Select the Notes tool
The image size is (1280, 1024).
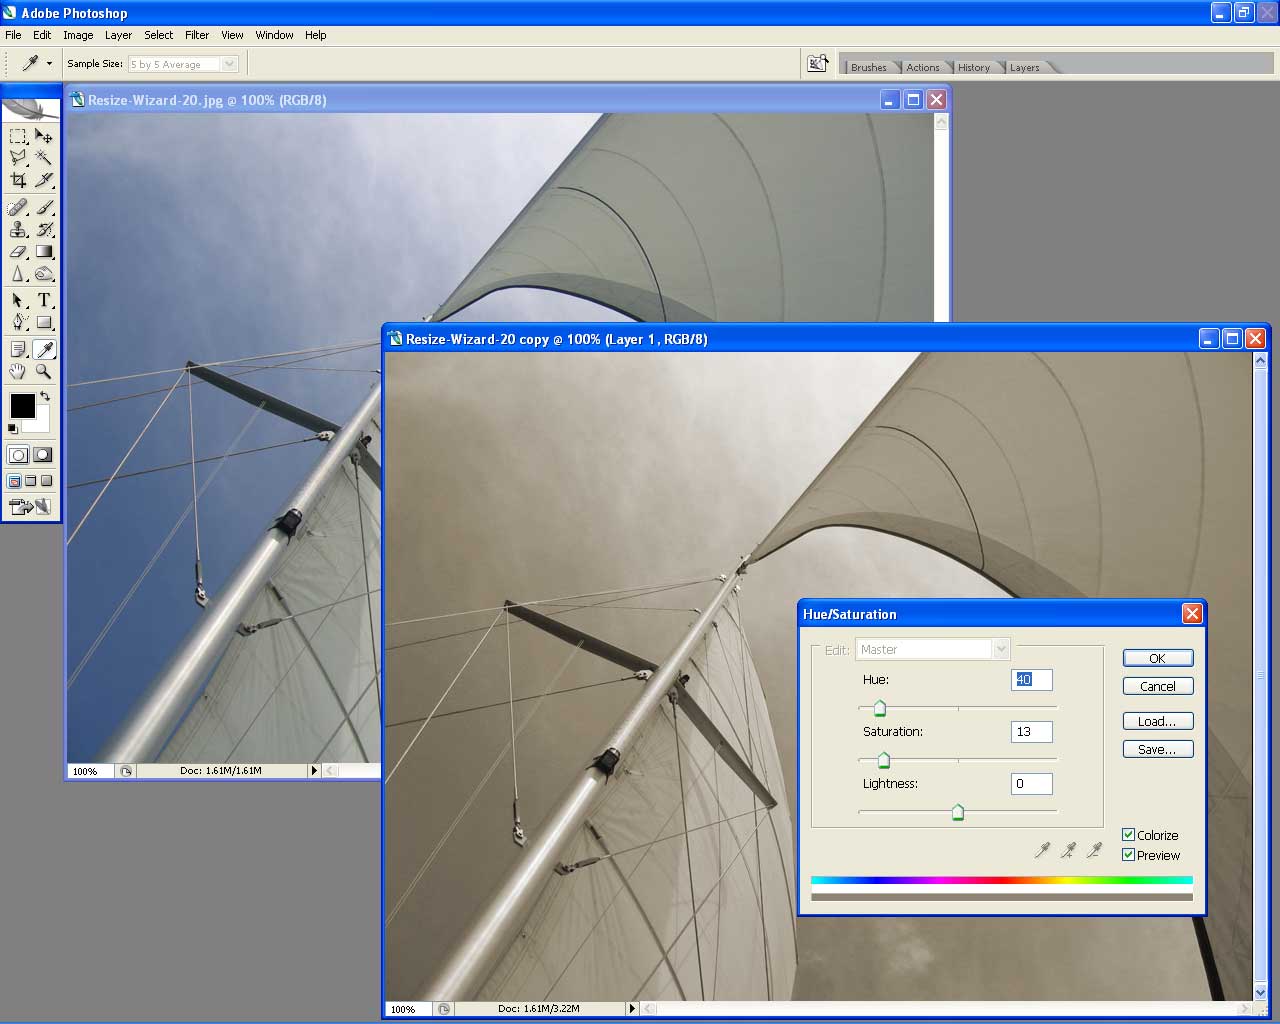pyautogui.click(x=18, y=349)
